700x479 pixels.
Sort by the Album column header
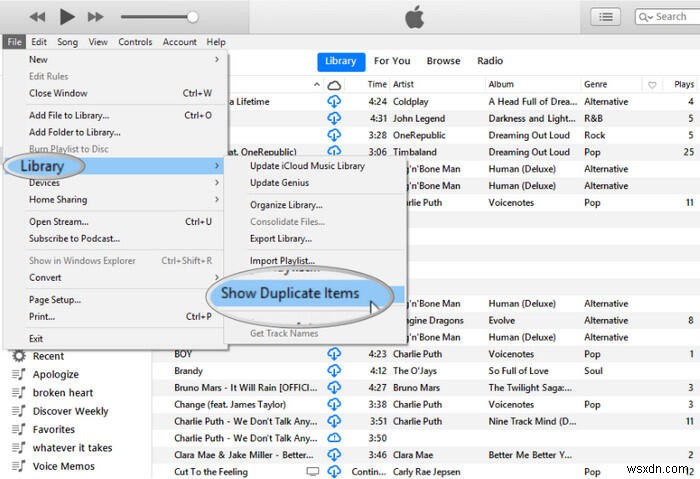501,84
